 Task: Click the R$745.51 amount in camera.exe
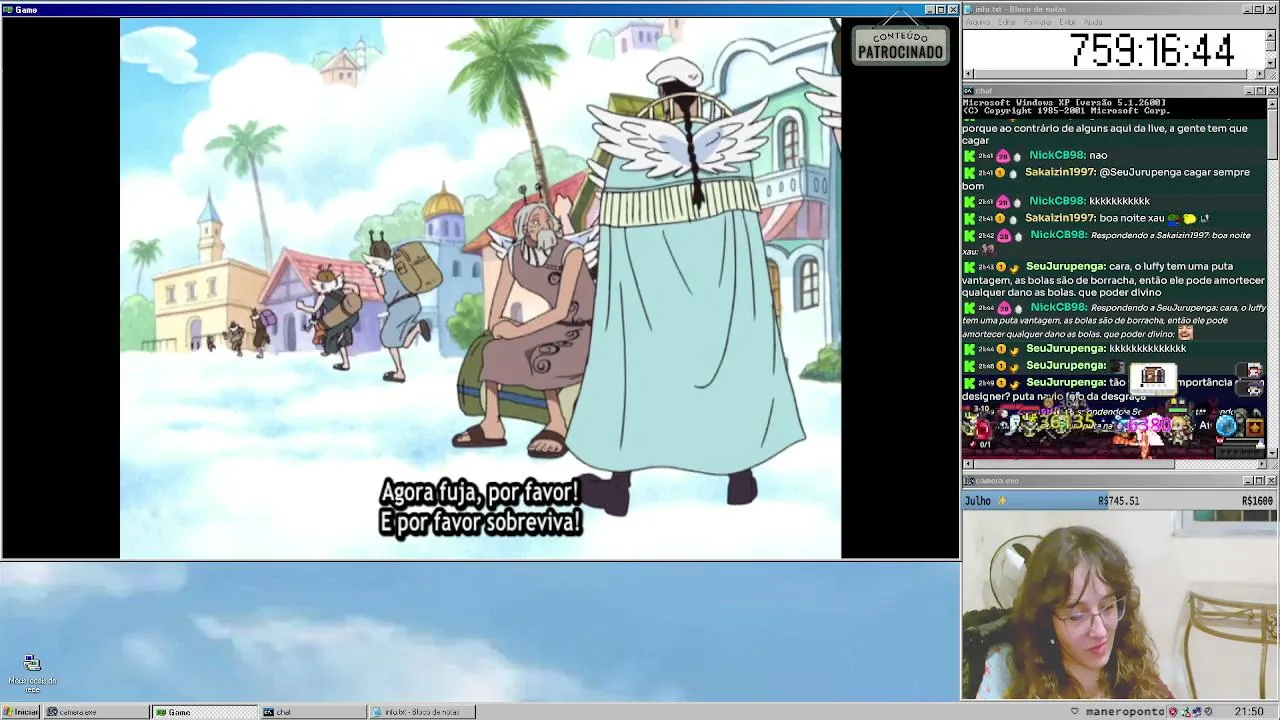click(x=1118, y=501)
